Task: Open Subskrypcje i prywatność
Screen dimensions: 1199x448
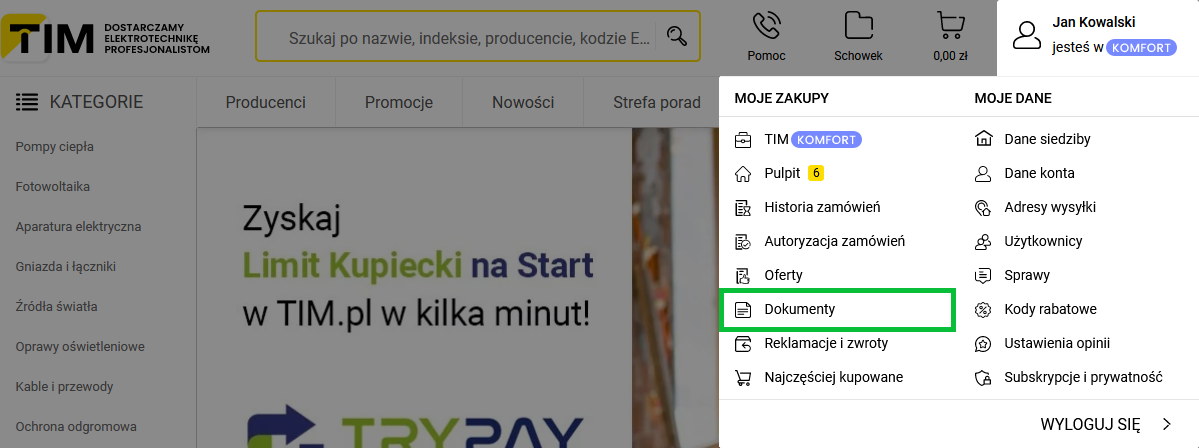Action: coord(1084,378)
